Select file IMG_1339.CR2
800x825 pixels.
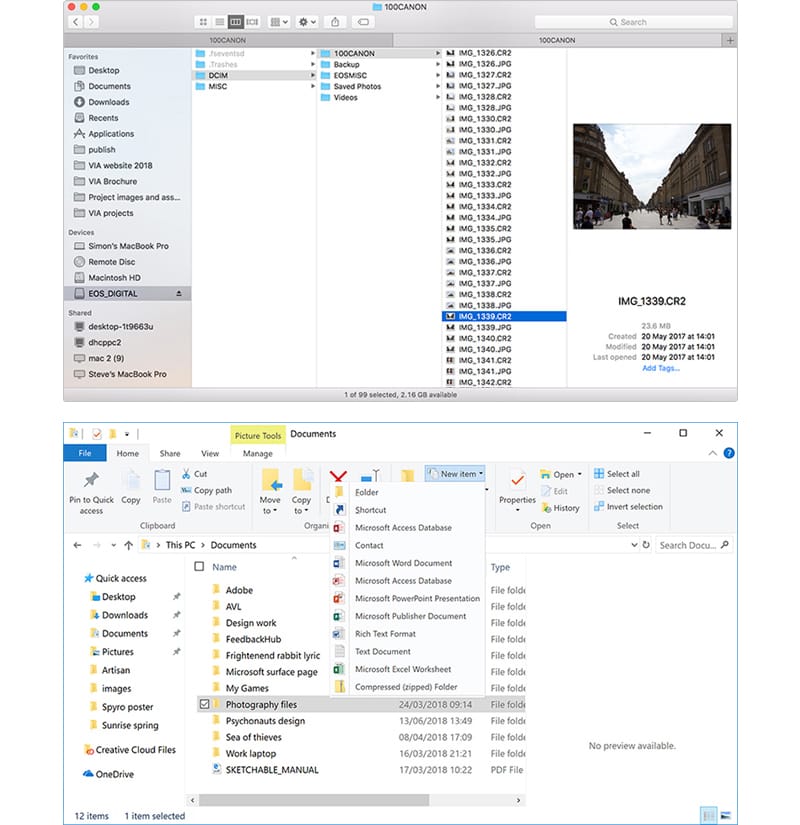click(504, 316)
